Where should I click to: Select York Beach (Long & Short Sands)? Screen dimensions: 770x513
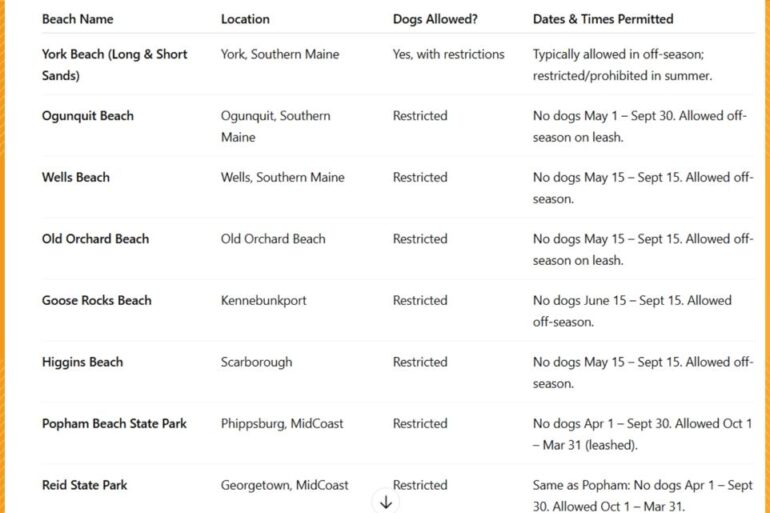(114, 65)
